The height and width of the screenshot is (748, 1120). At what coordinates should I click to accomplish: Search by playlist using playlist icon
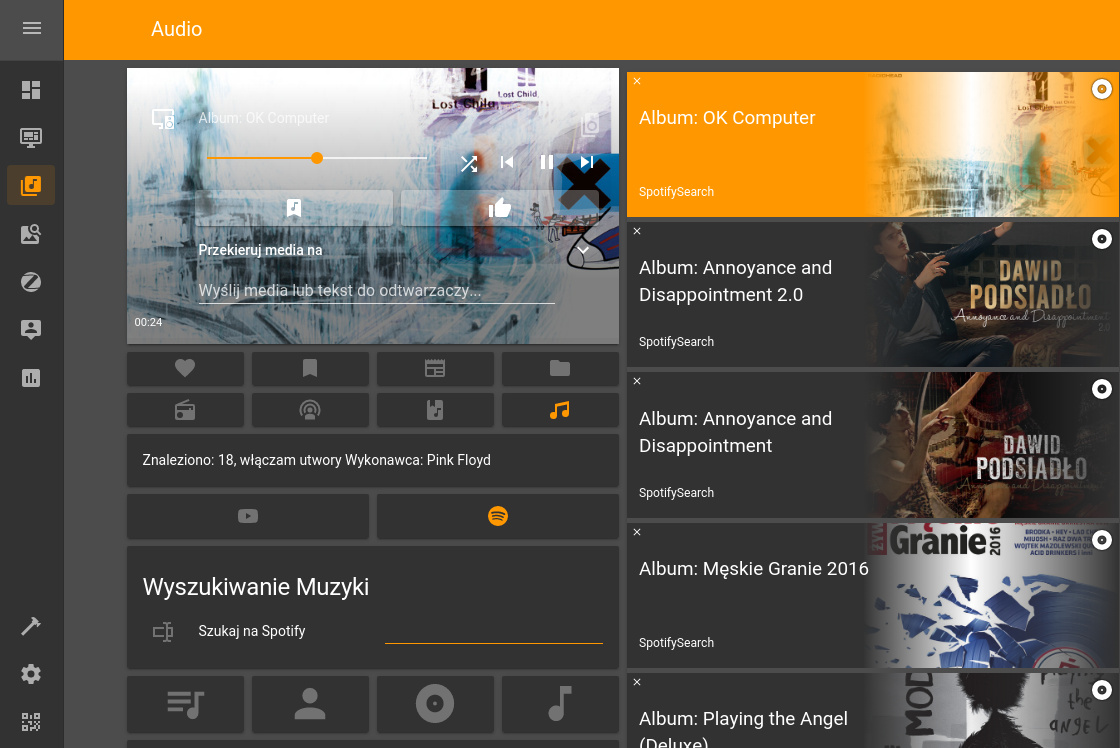pos(185,704)
